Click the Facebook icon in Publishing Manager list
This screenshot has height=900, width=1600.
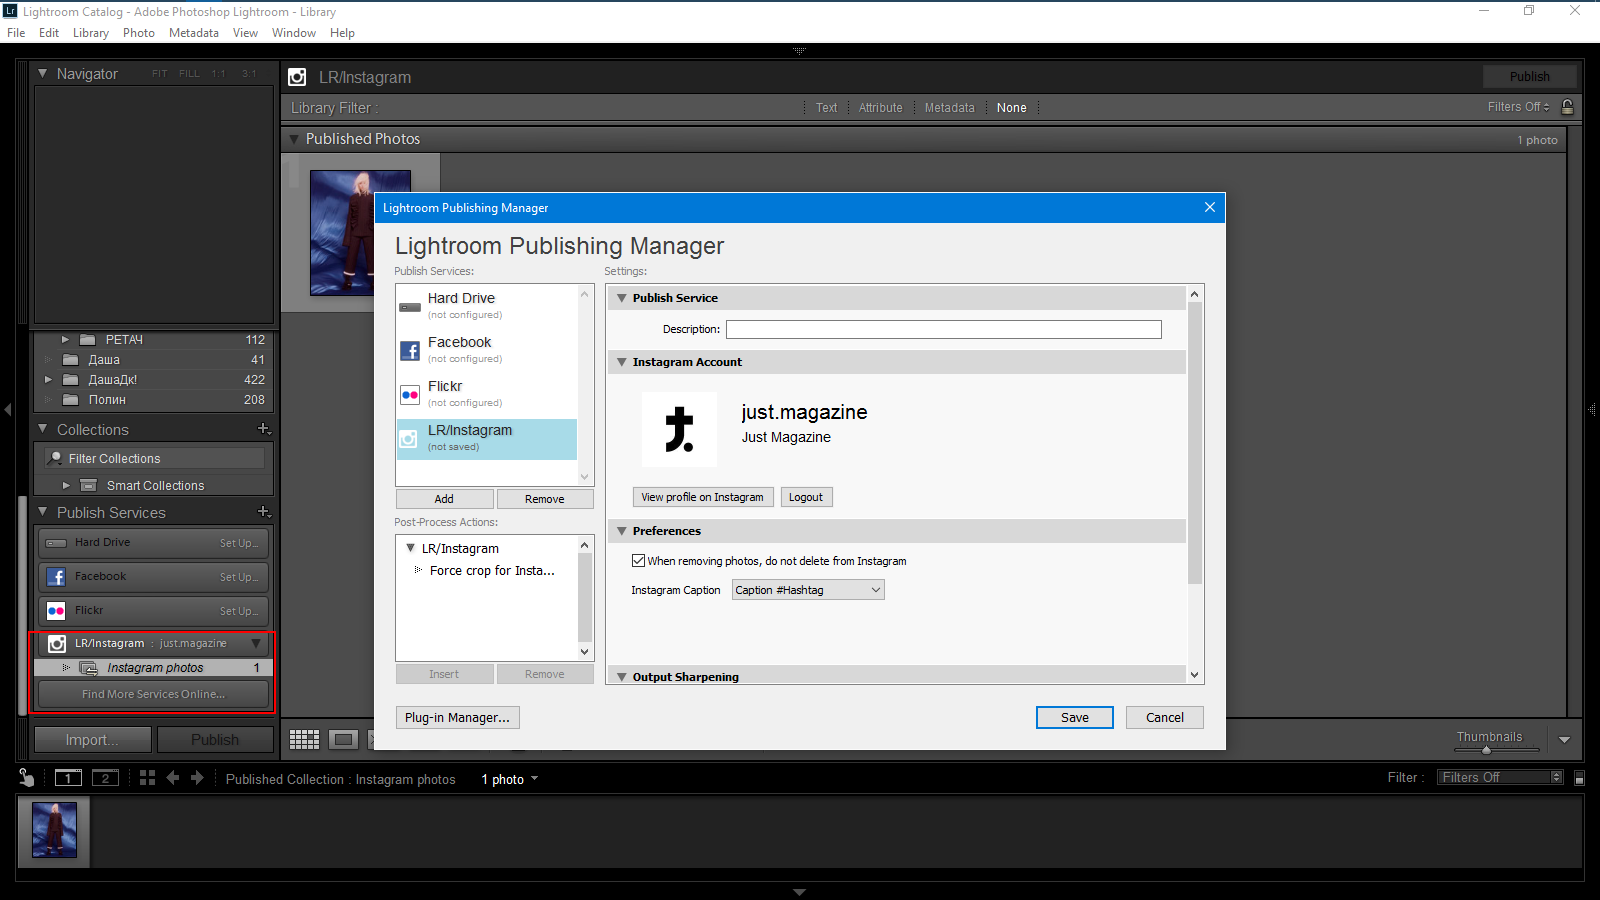[x=410, y=350]
